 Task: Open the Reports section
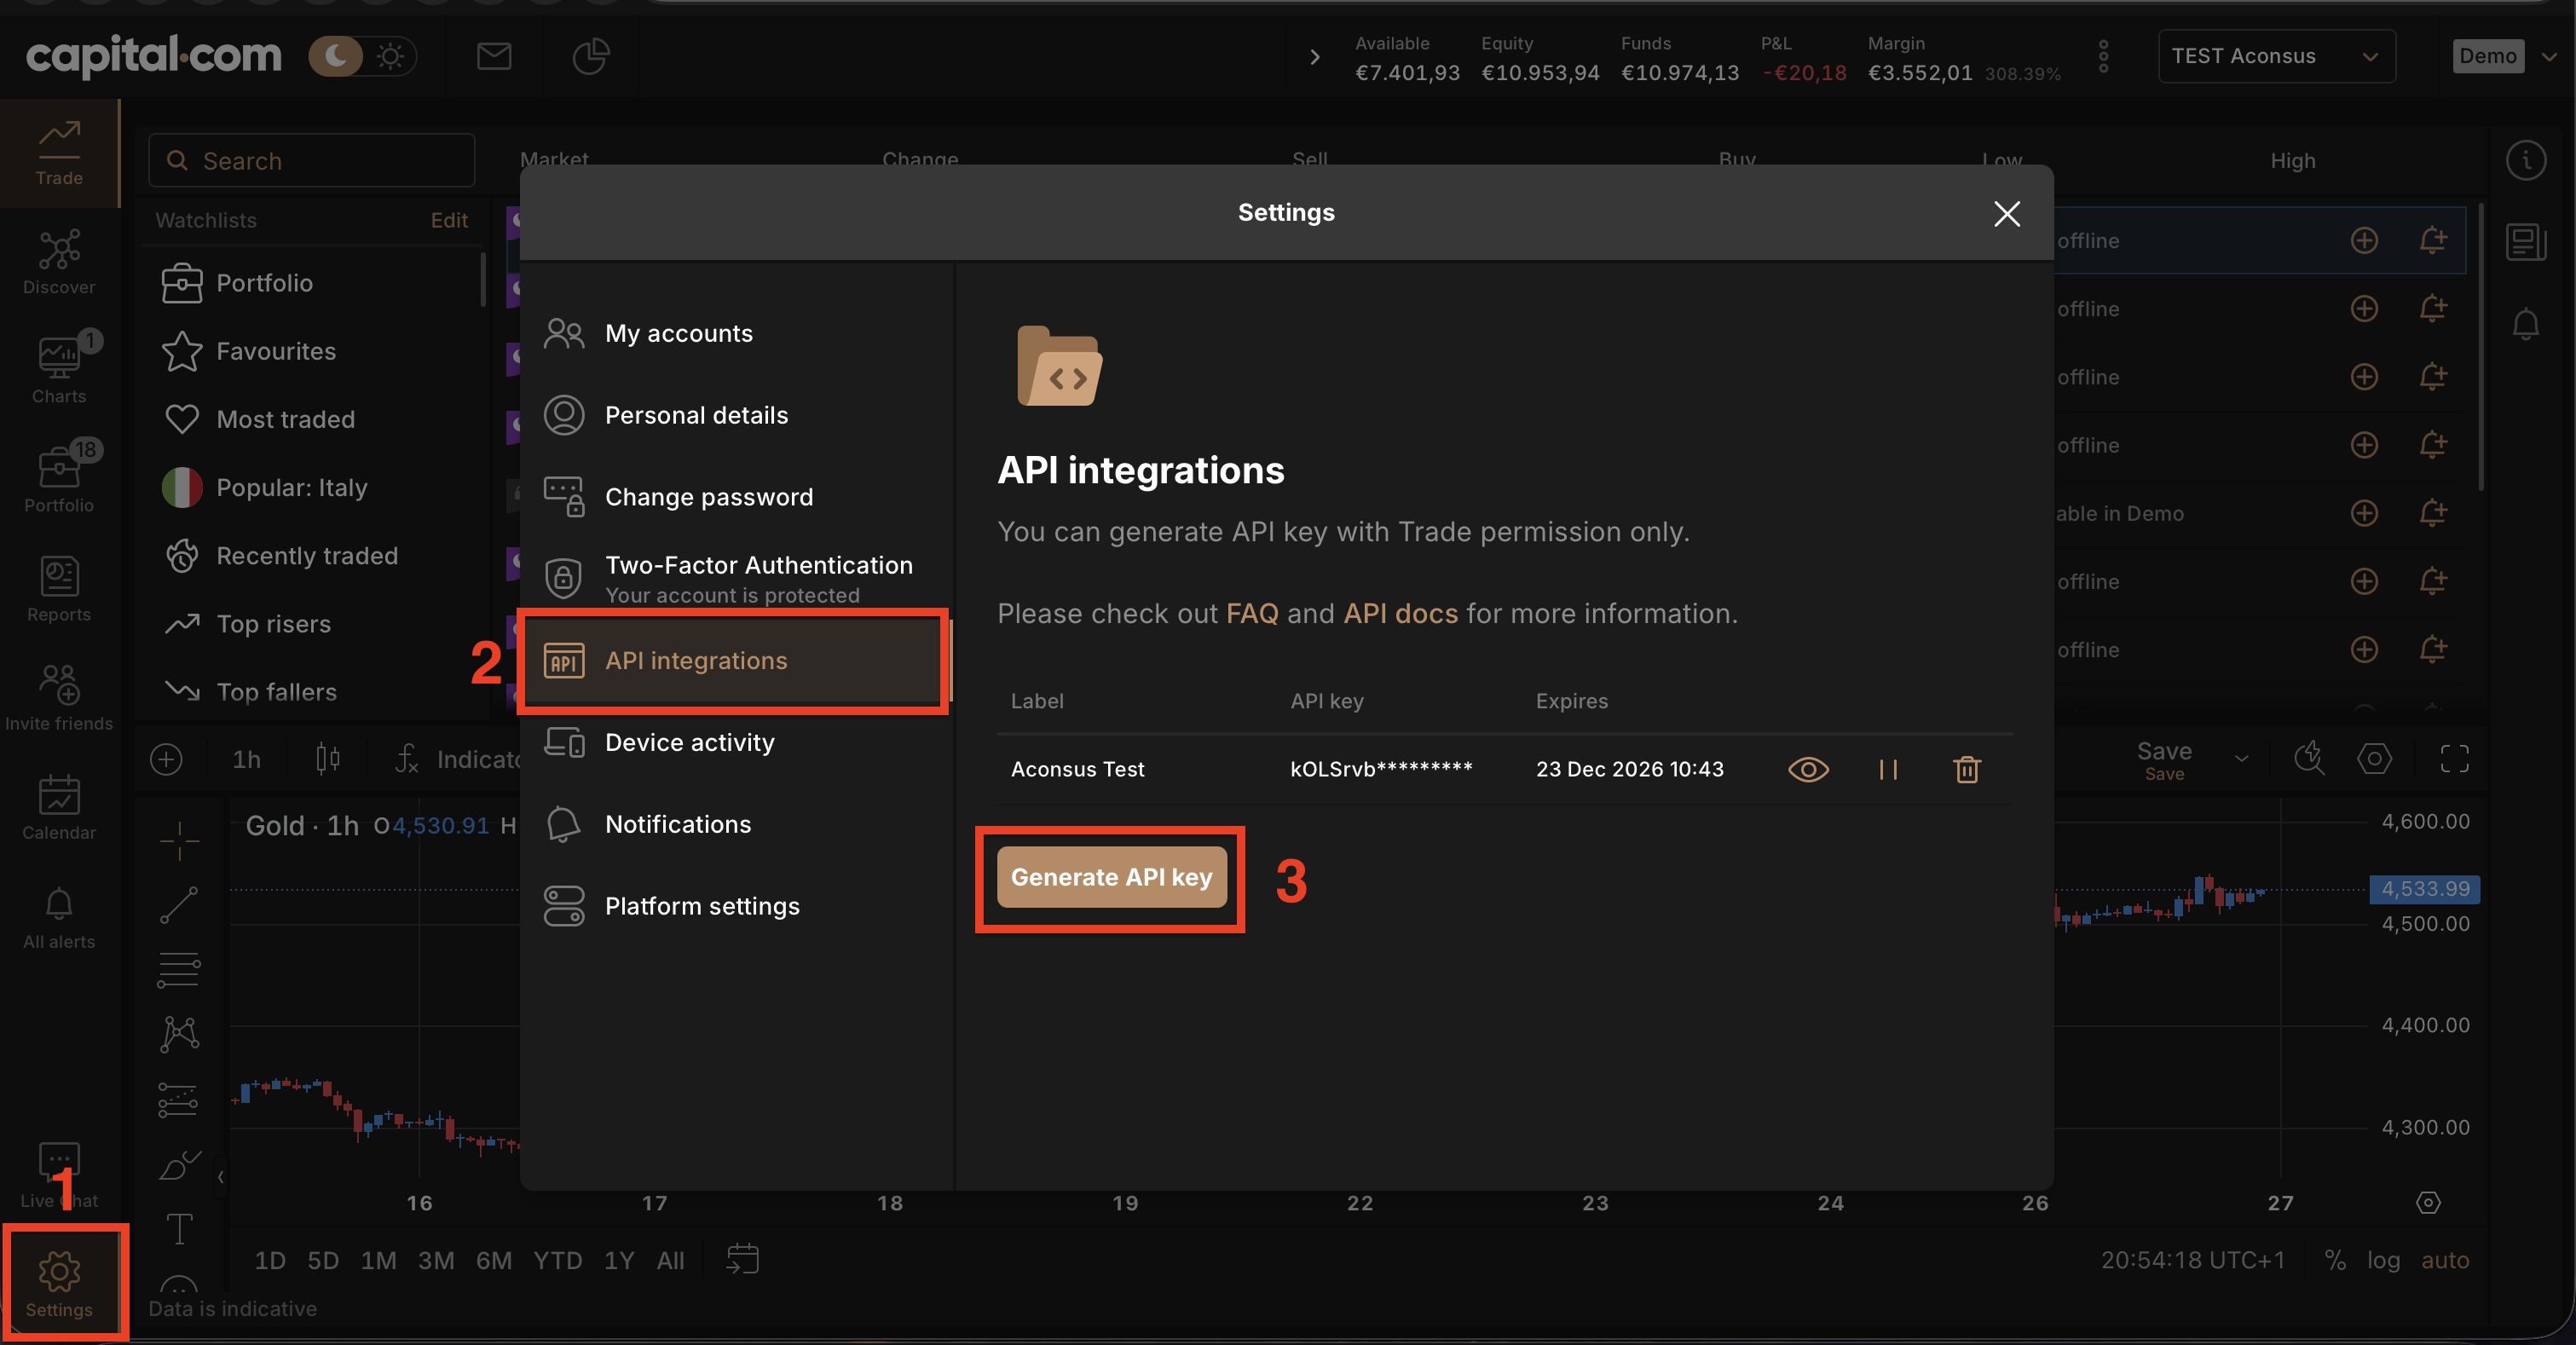[59, 588]
